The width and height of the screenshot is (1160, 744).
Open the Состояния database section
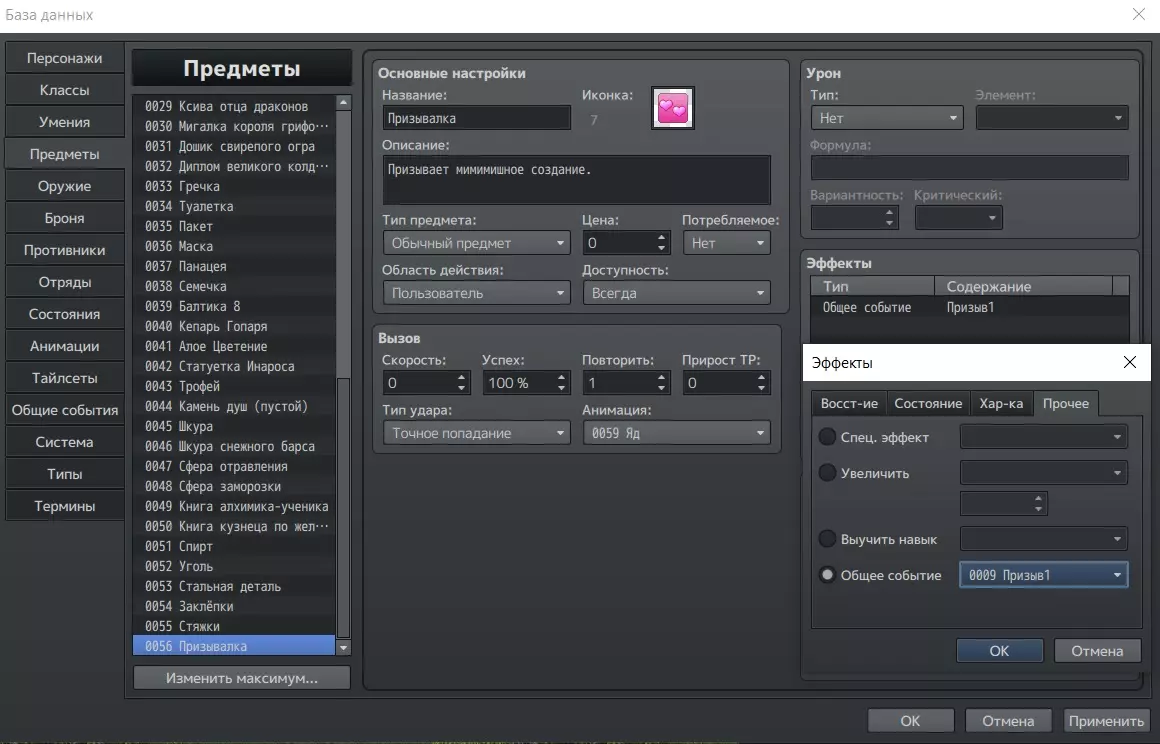pos(64,314)
